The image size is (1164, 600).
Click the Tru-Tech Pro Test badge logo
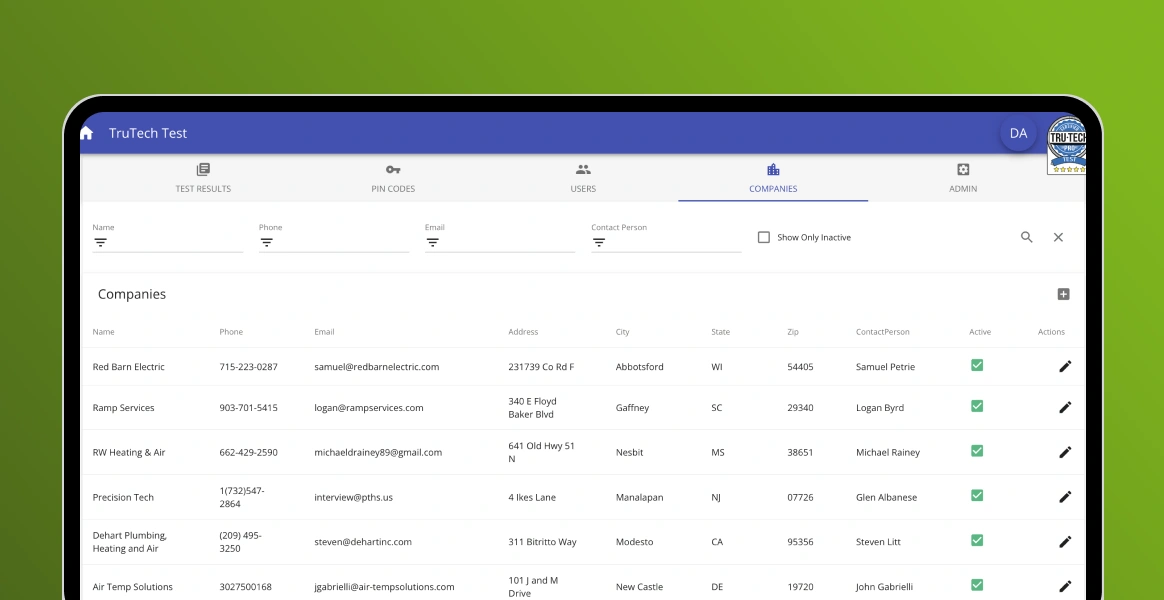tap(1067, 146)
